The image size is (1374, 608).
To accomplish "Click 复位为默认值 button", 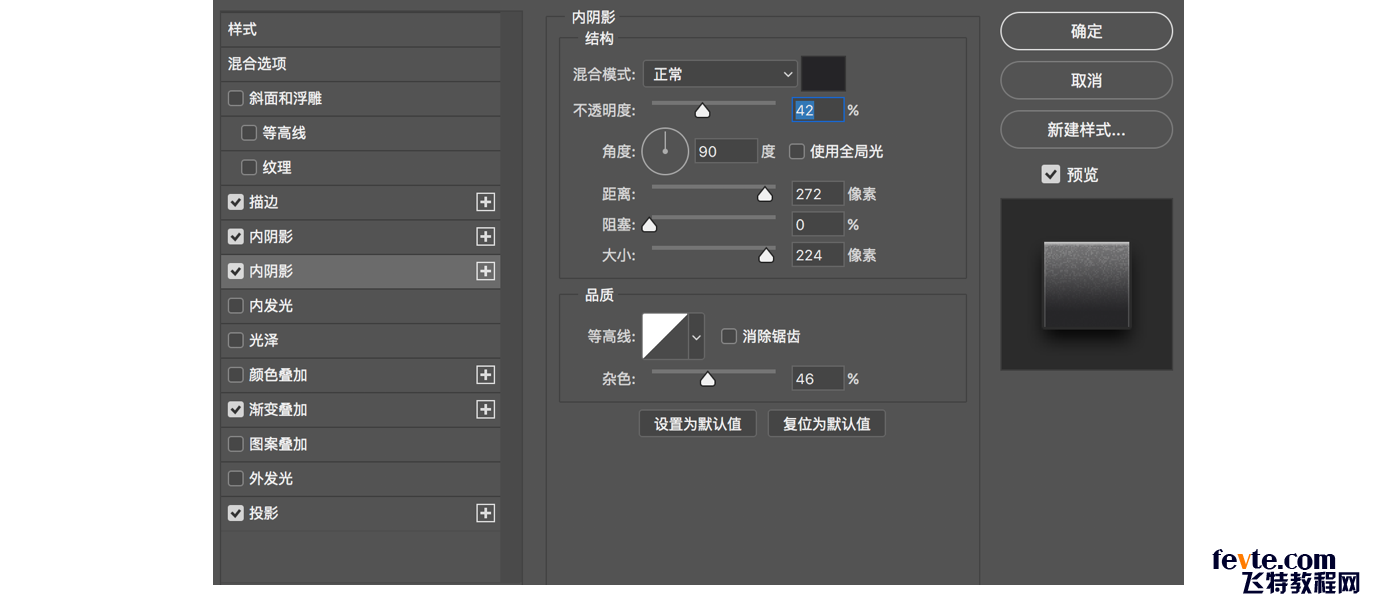I will click(827, 424).
